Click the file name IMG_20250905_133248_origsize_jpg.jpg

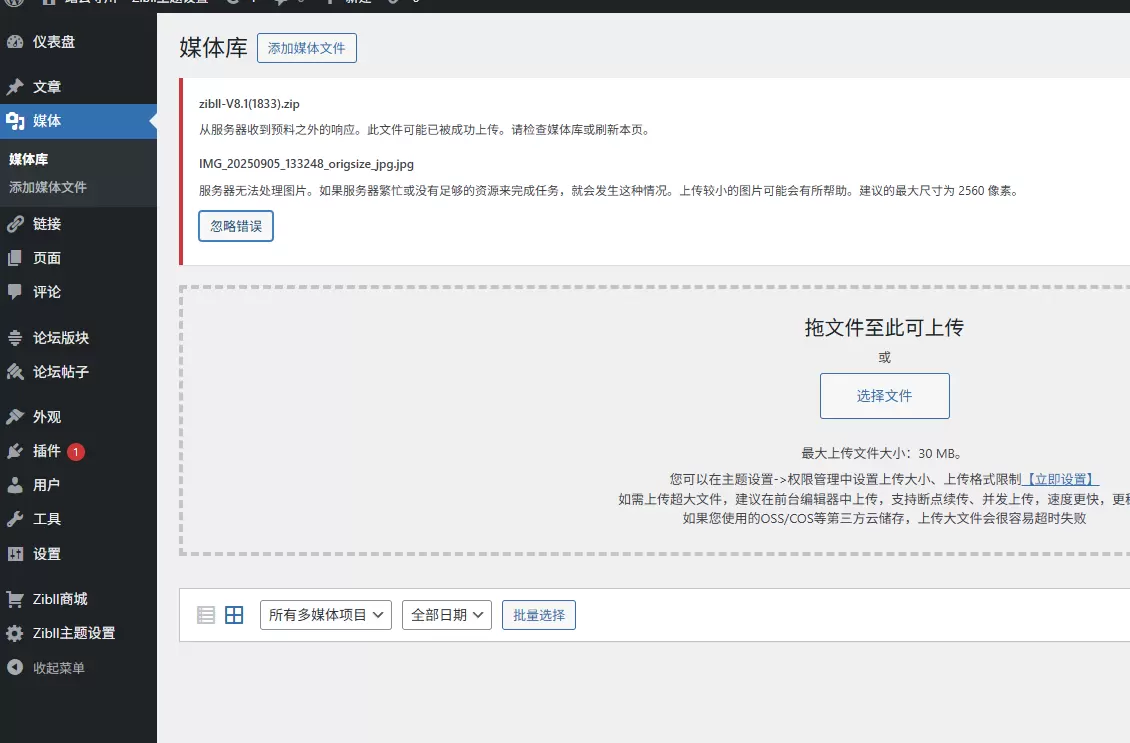306,164
